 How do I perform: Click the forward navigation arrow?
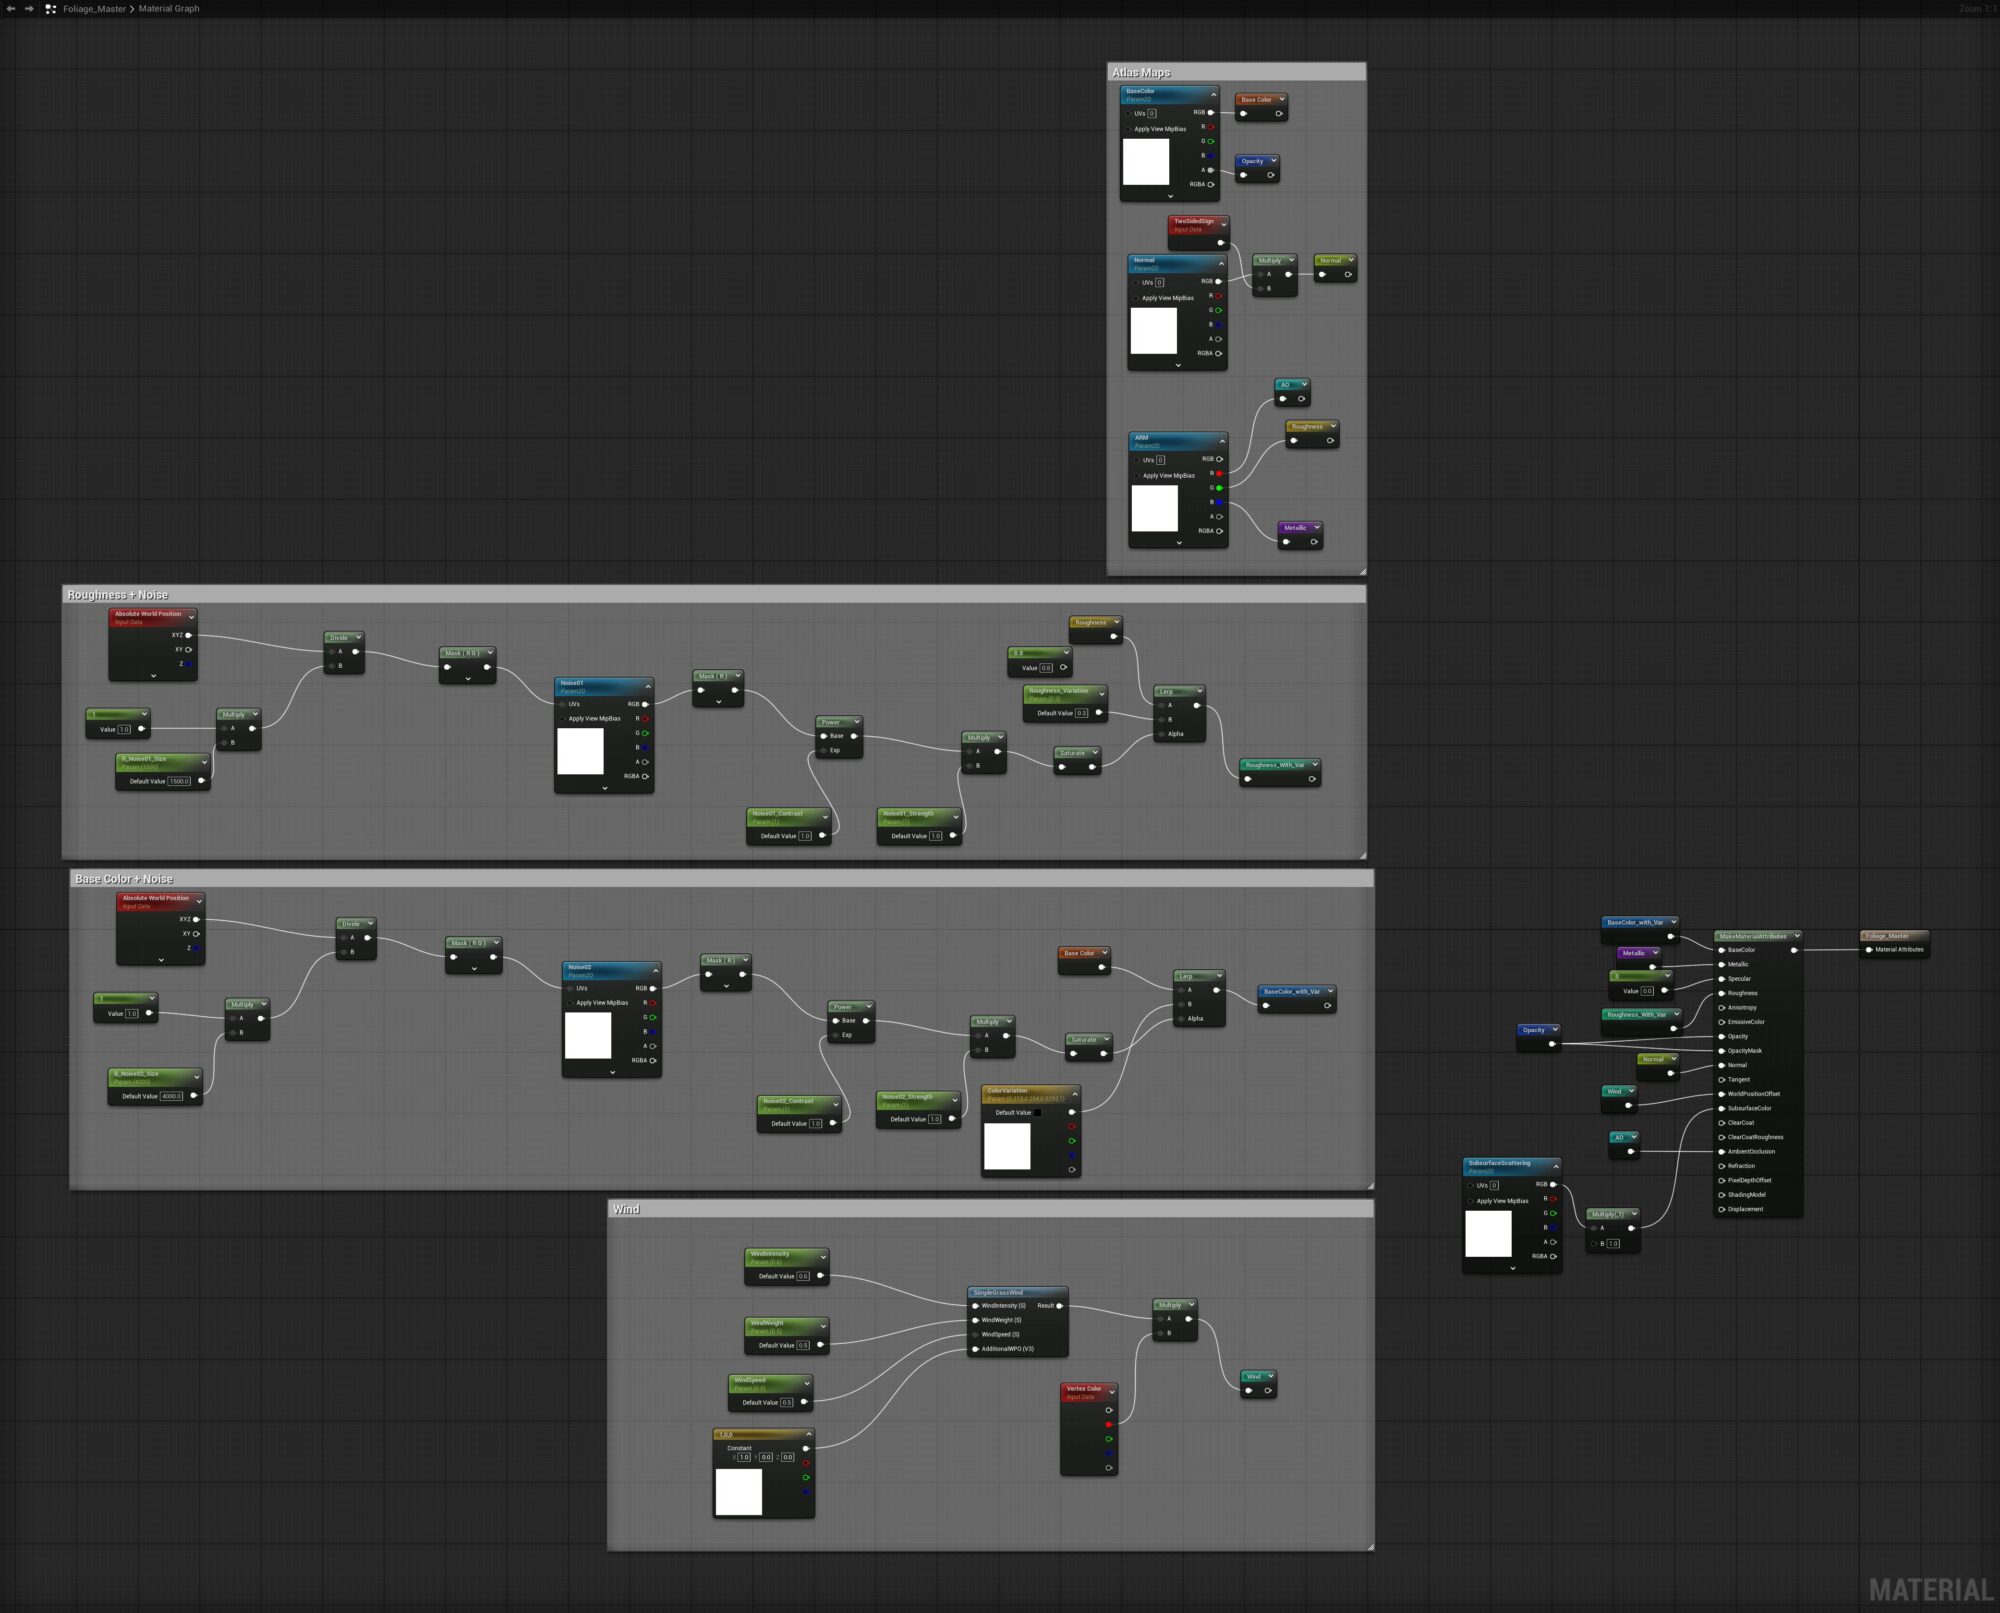tap(28, 8)
